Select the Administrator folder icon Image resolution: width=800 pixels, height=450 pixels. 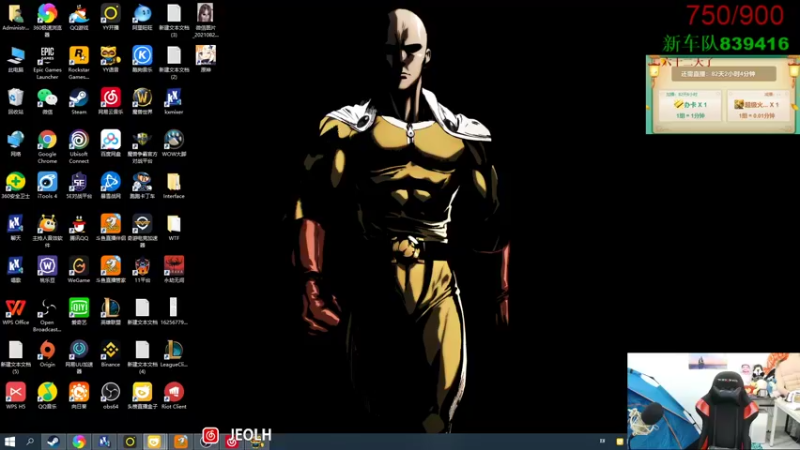point(15,17)
